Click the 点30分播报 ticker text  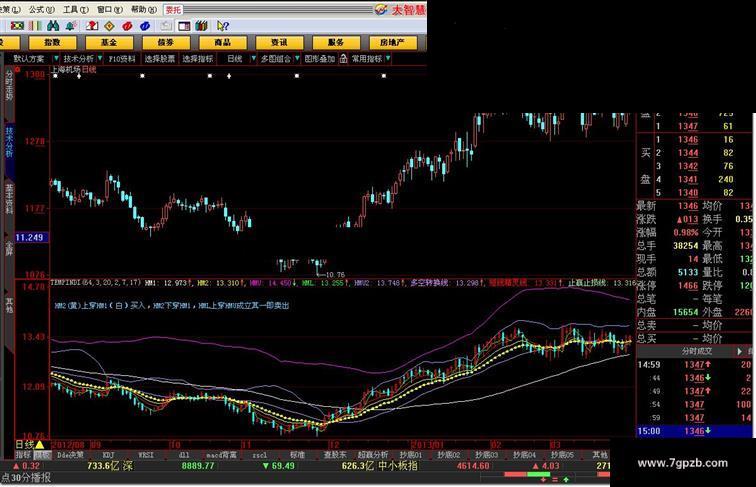(26, 477)
